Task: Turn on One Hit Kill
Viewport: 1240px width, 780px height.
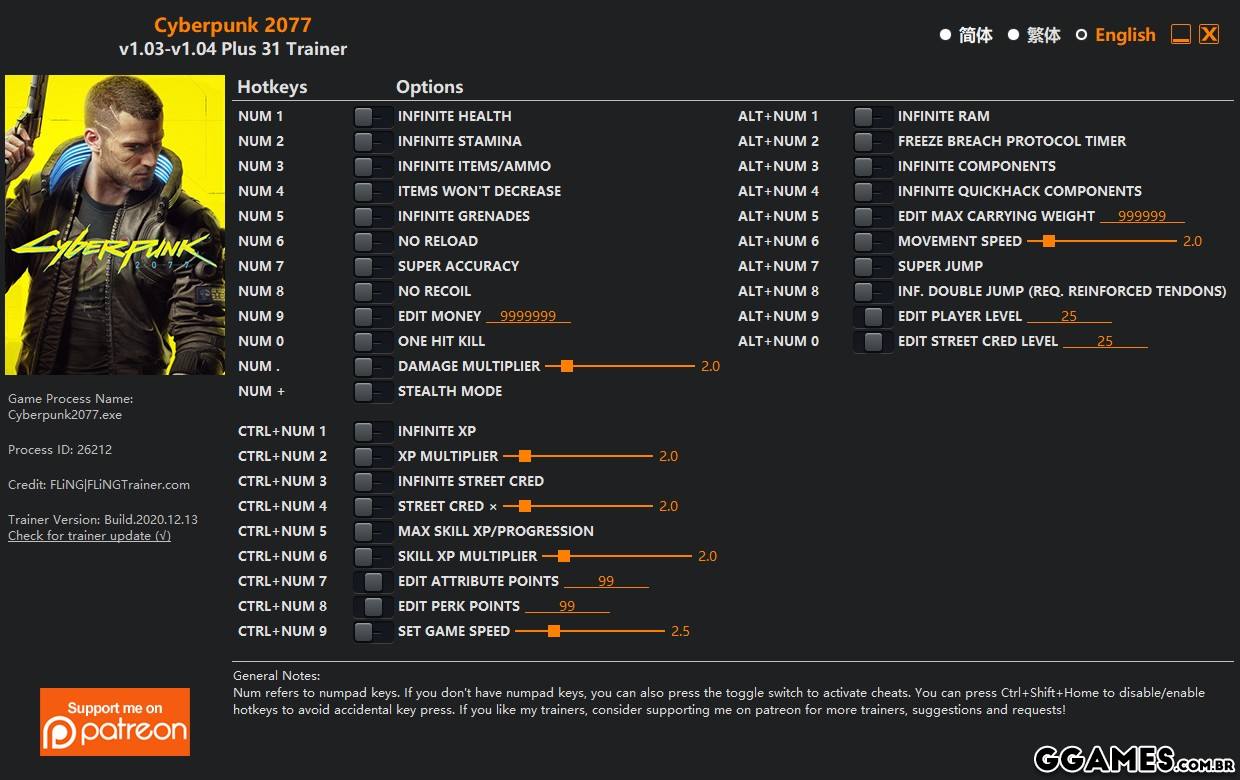Action: tap(373, 342)
